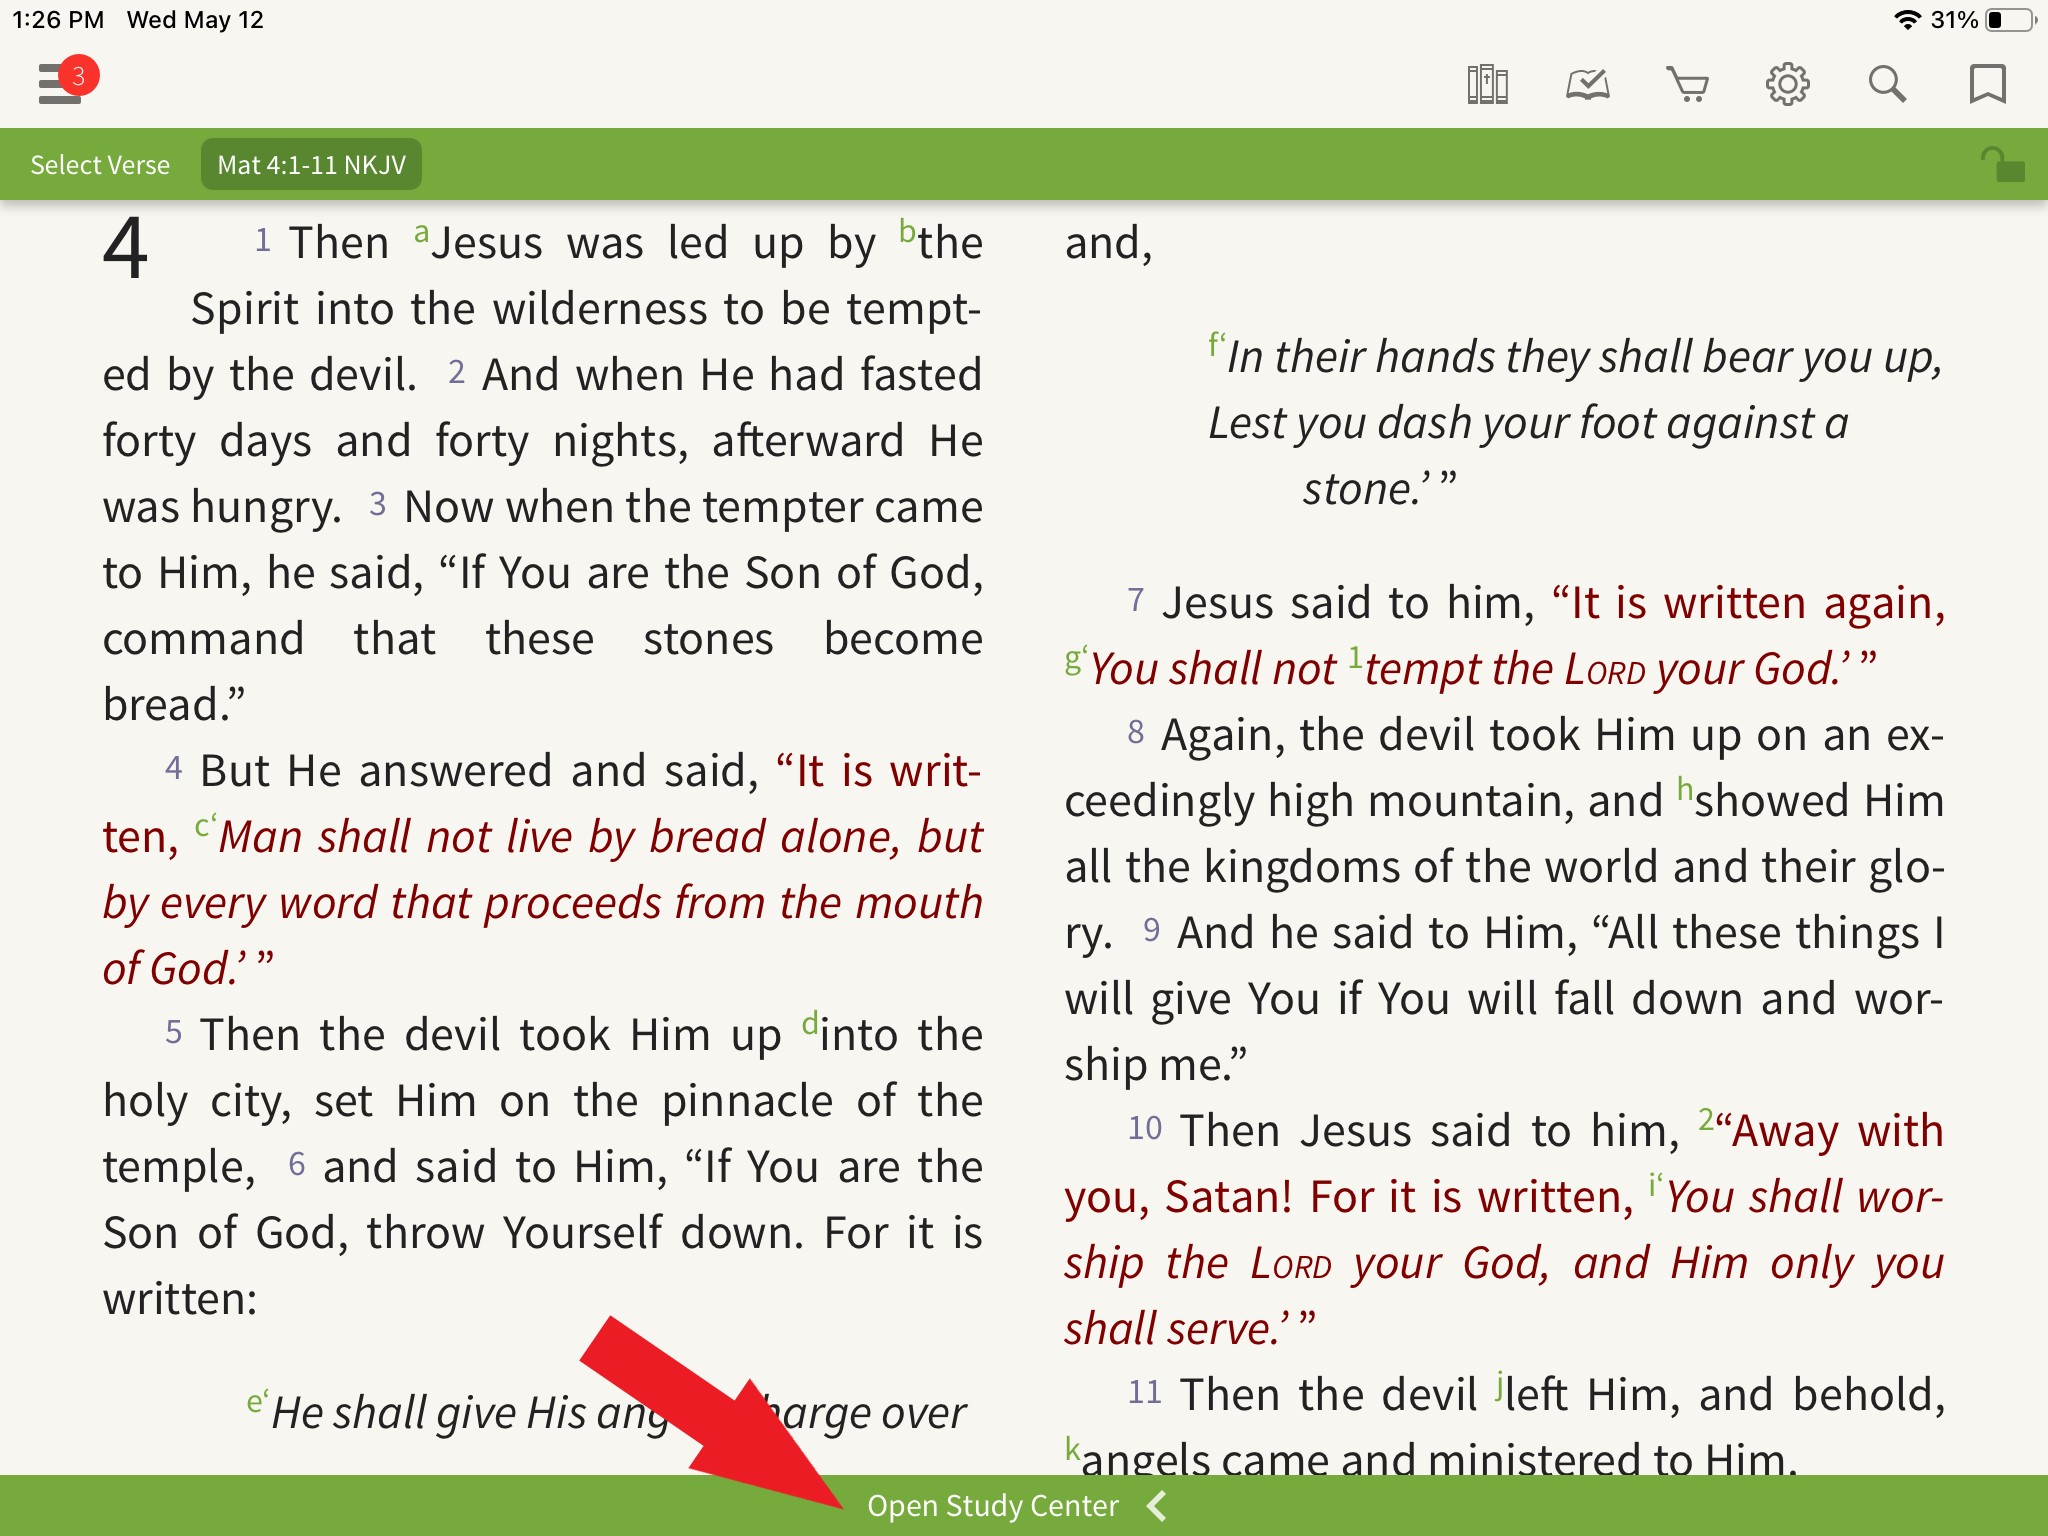The width and height of the screenshot is (2048, 1536).
Task: Open cross-reference g before 'You shall not'
Action: (1076, 661)
